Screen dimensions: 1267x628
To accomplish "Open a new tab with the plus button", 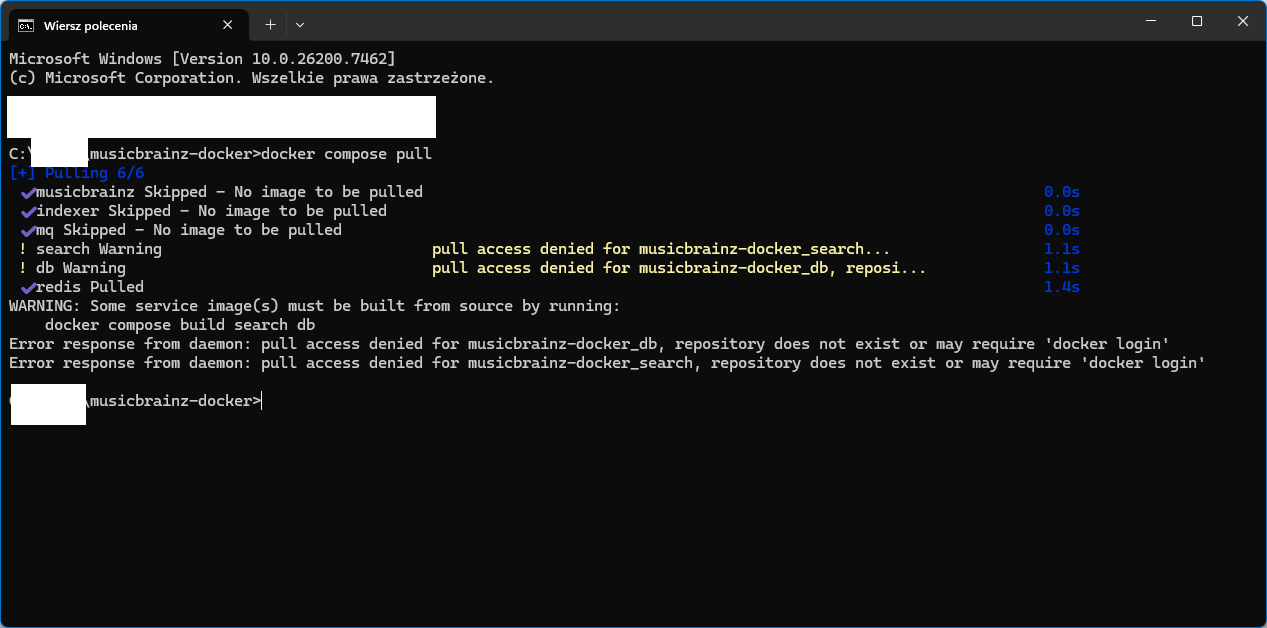I will (x=270, y=24).
